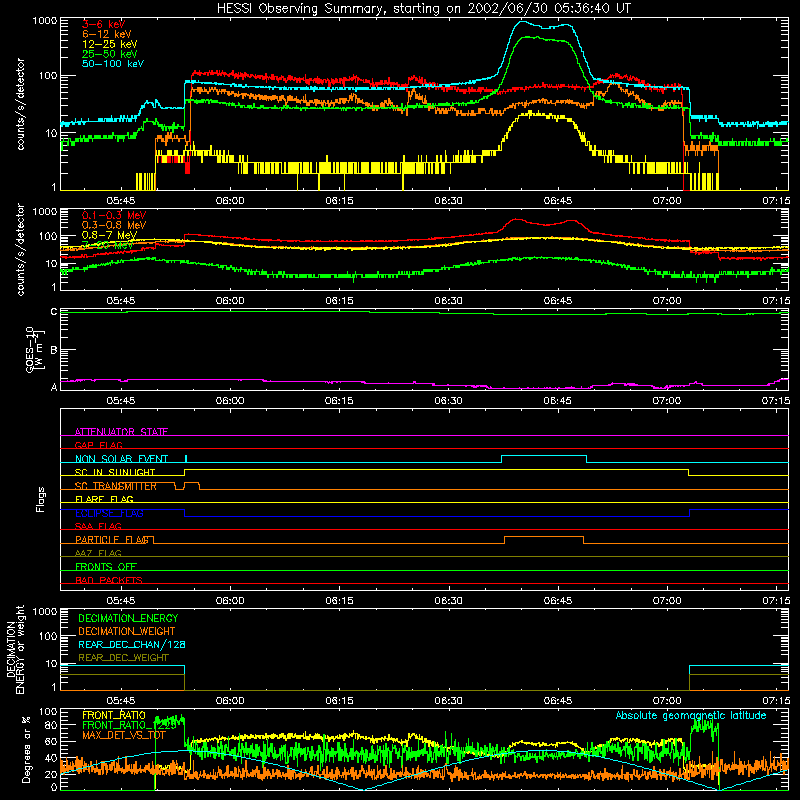Select the SC_IN_SUNLIGHT flag label
The width and height of the screenshot is (800, 800).
click(x=115, y=472)
